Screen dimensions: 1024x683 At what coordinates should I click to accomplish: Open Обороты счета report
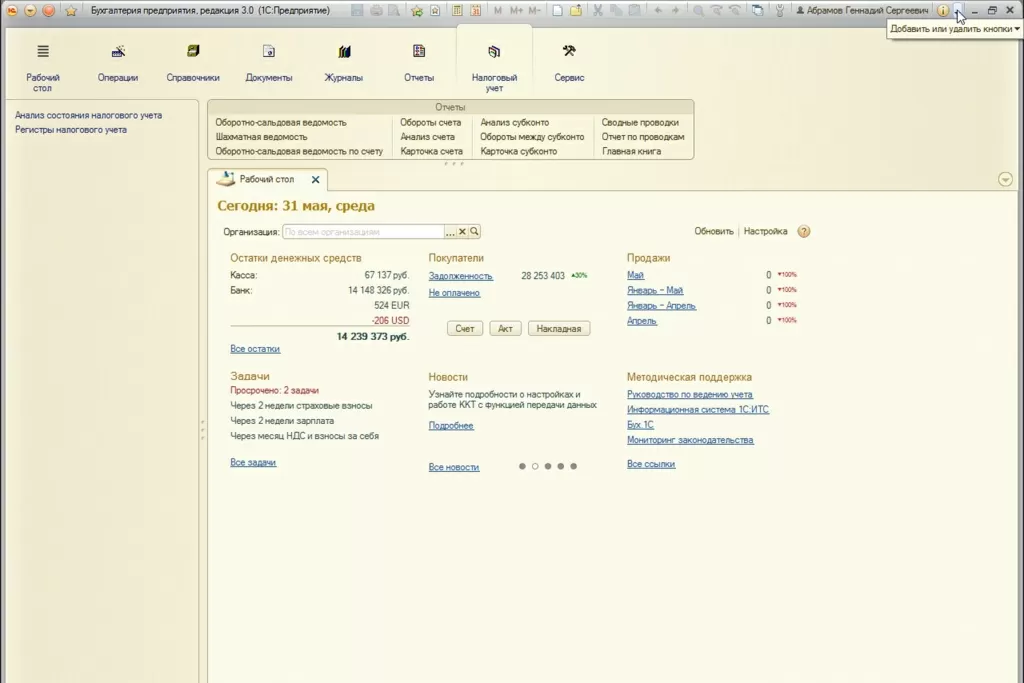(430, 122)
